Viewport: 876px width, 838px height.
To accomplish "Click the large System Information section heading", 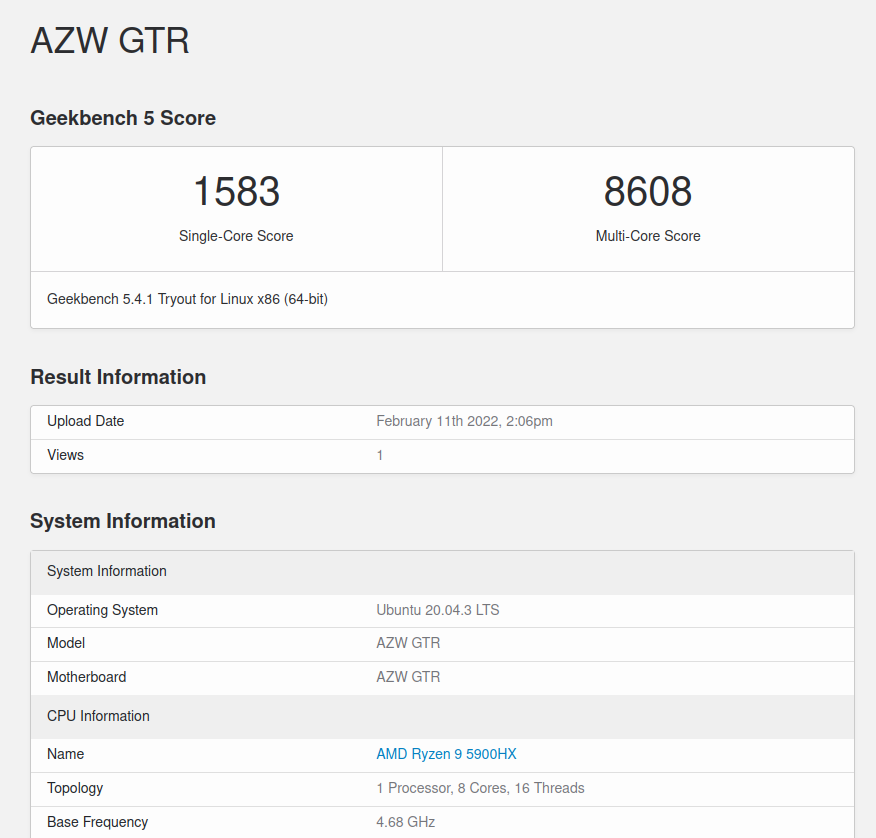I will tap(123, 521).
